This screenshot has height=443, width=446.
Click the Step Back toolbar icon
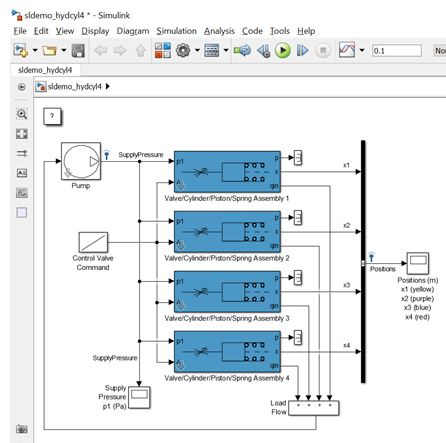264,51
